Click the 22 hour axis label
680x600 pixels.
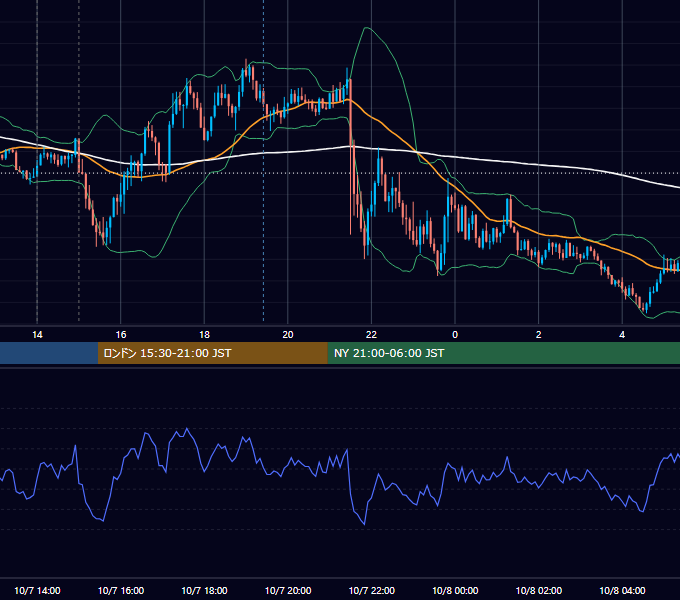(x=371, y=335)
